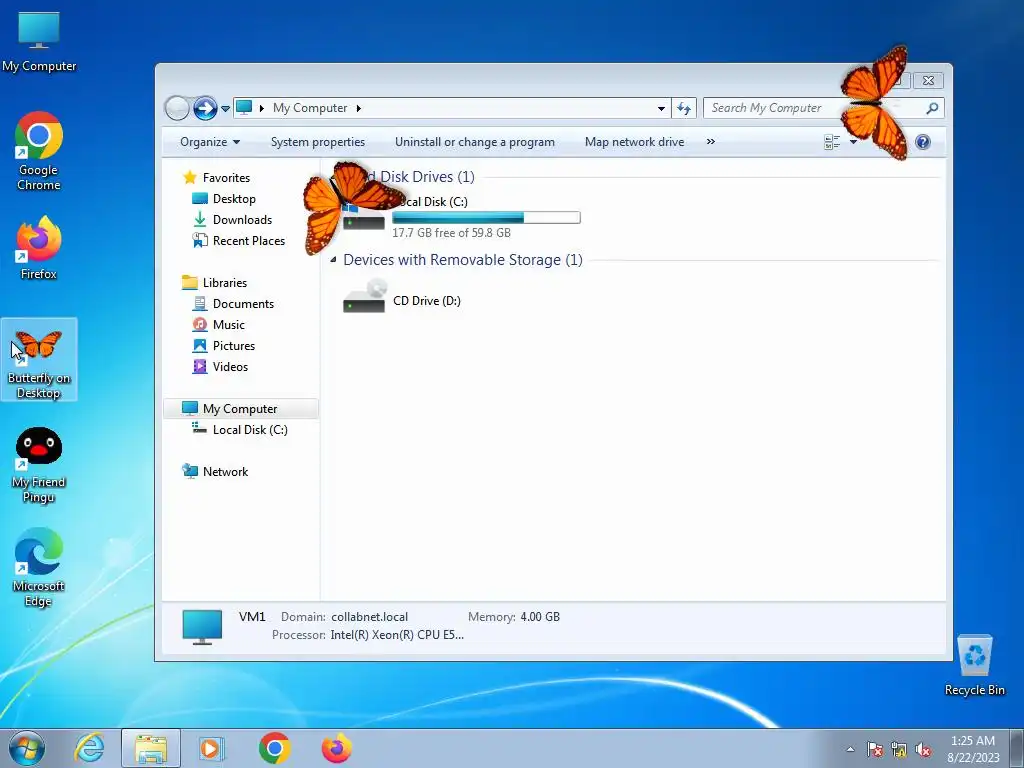Click the Hard Disk Drives group header
This screenshot has width=1024, height=768.
[418, 177]
